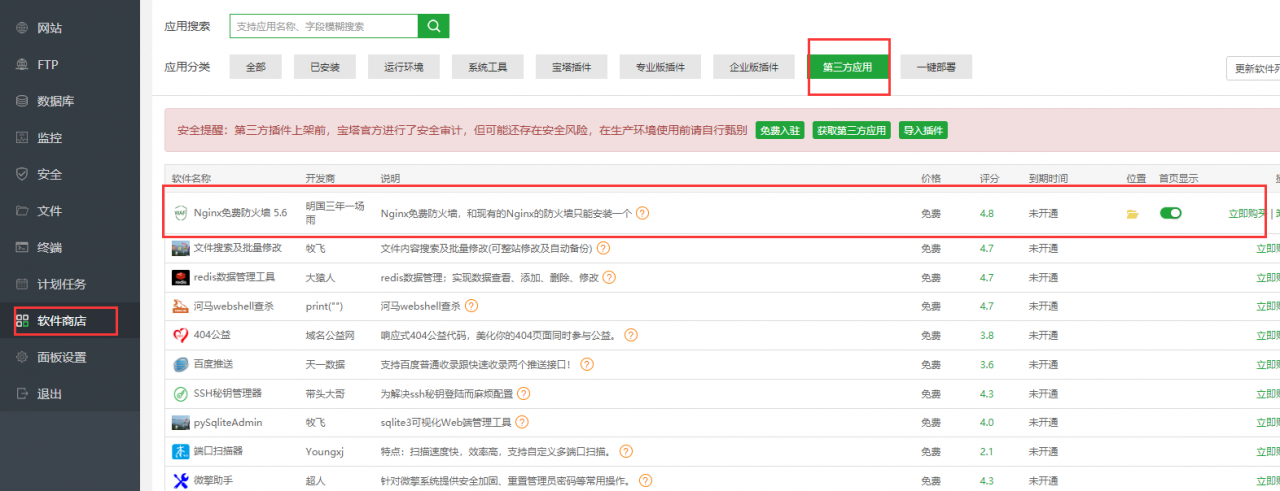Select the 已安装 category tab
1280x491 pixels.
(x=325, y=67)
